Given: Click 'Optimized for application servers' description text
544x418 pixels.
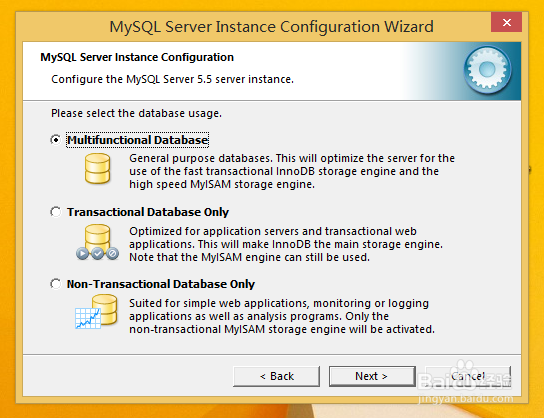Looking at the screenshot, I should pyautogui.click(x=286, y=244).
